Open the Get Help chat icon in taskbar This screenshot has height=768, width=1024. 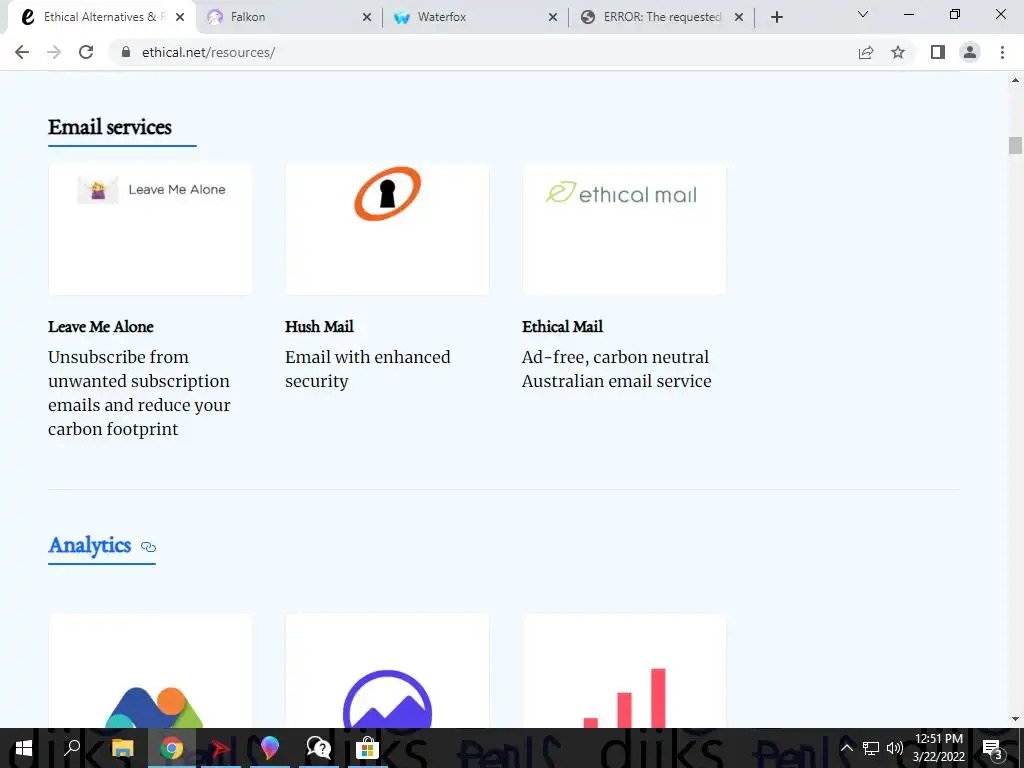point(319,748)
